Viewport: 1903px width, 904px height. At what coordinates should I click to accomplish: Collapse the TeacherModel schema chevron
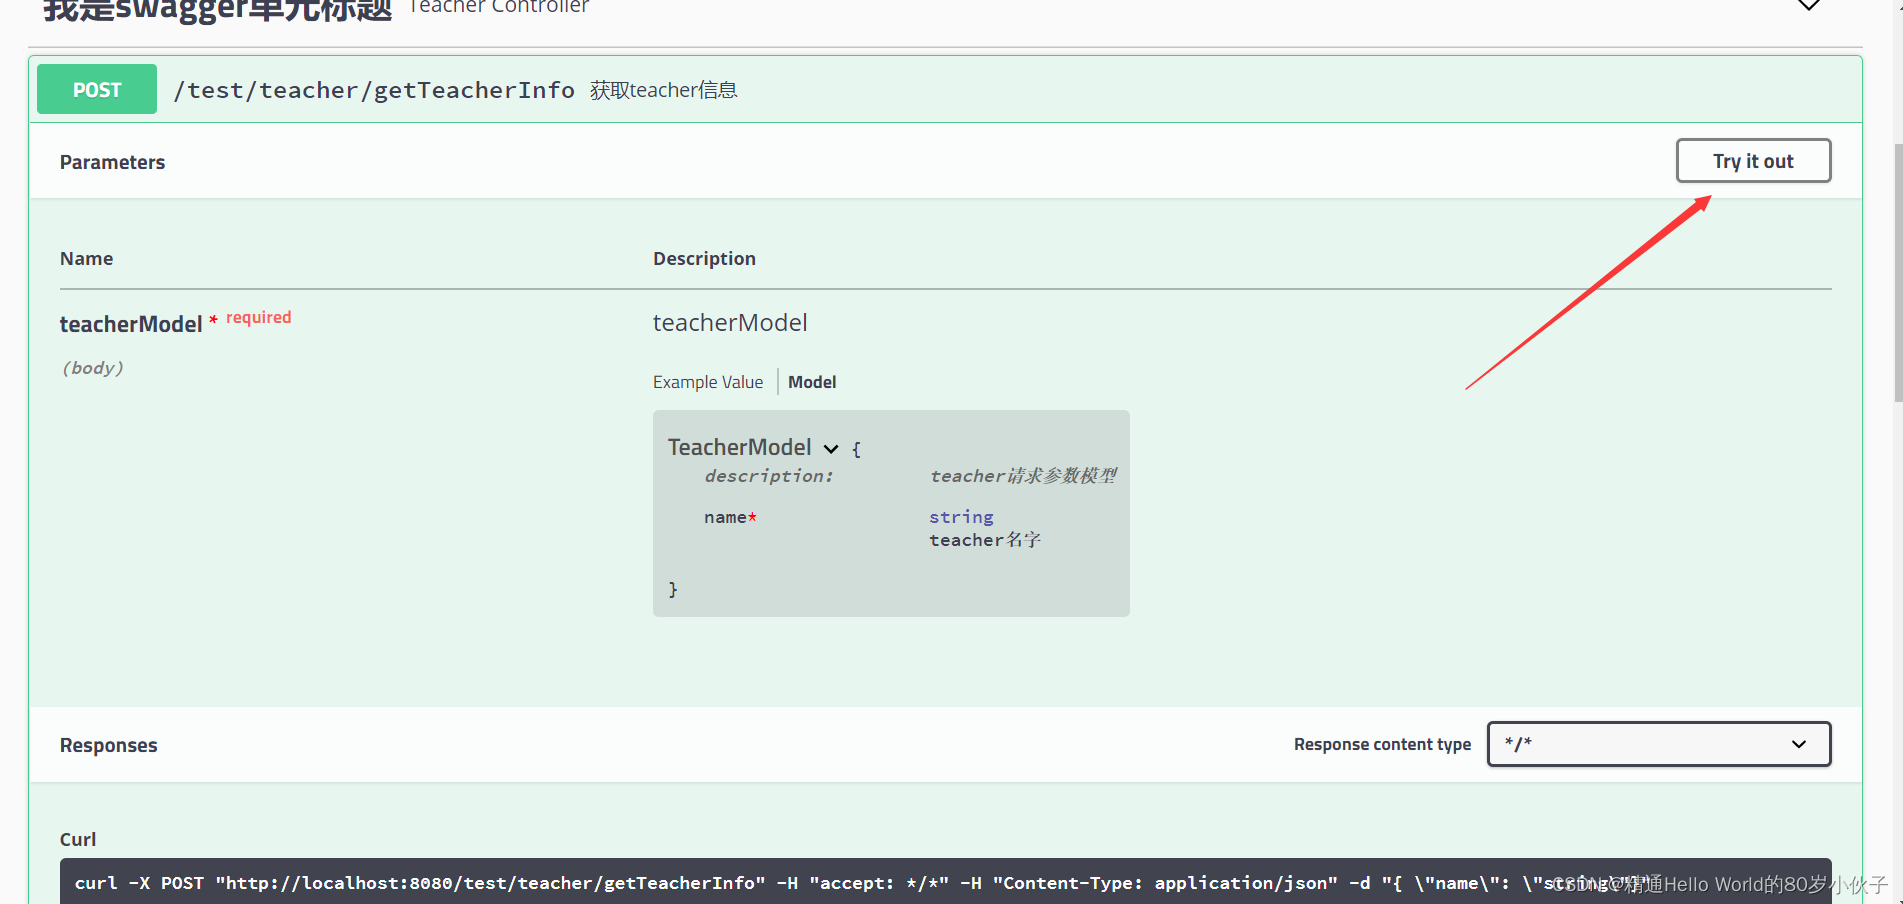[x=831, y=449]
